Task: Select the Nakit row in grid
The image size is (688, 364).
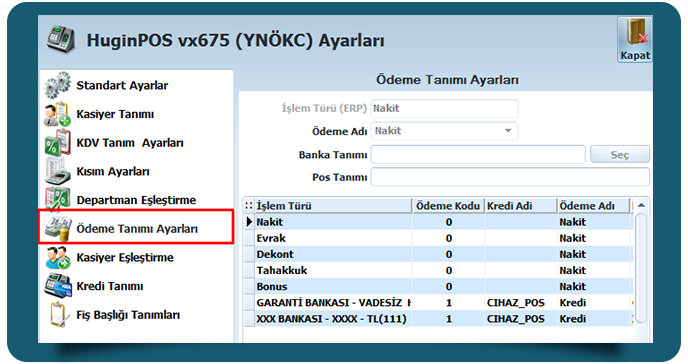Action: pyautogui.click(x=438, y=222)
